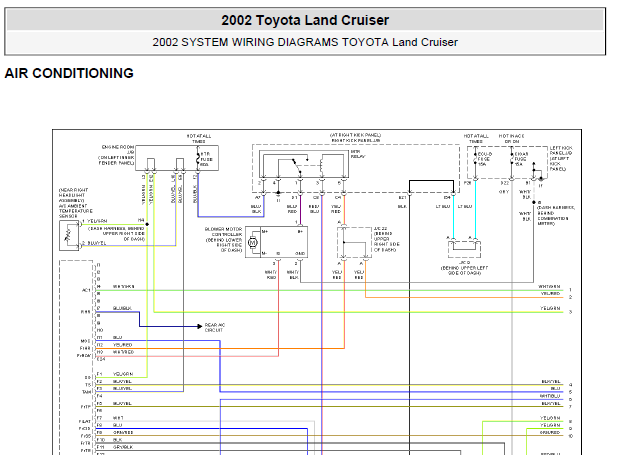Image resolution: width=617 pixels, height=455 pixels.
Task: Click the black splice dot near DASH HARNESS behind combination meter
Action: point(534,202)
